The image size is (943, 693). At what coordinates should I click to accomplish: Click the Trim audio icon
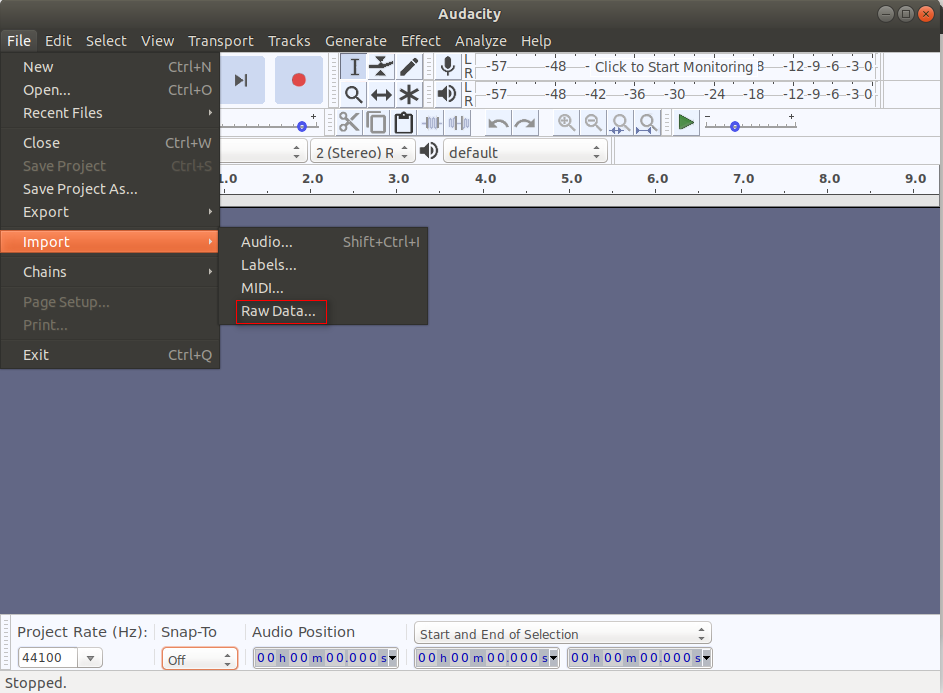click(x=432, y=123)
